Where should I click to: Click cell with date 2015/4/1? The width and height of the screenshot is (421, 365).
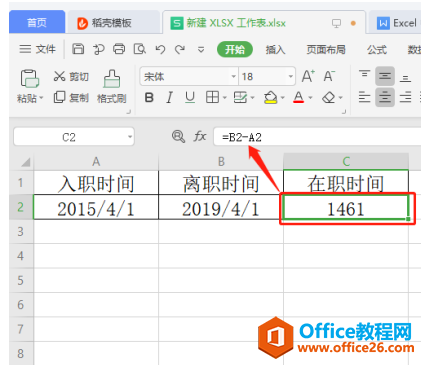96,207
